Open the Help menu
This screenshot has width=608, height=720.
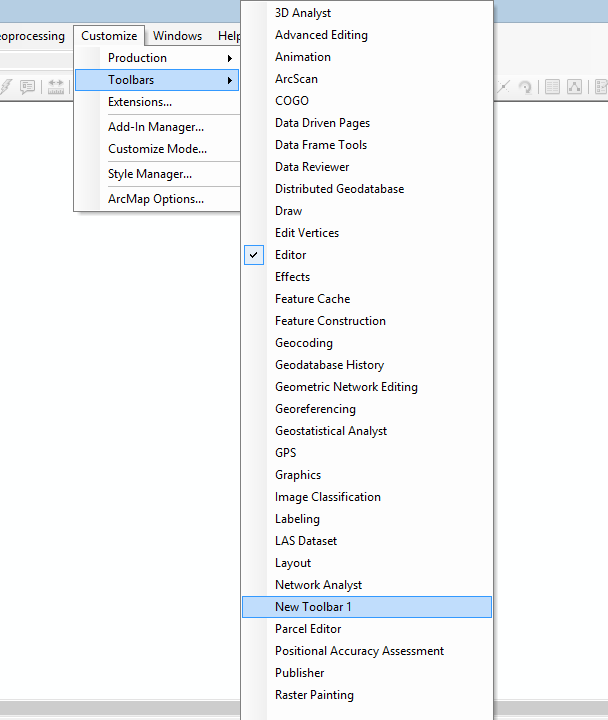pos(229,36)
